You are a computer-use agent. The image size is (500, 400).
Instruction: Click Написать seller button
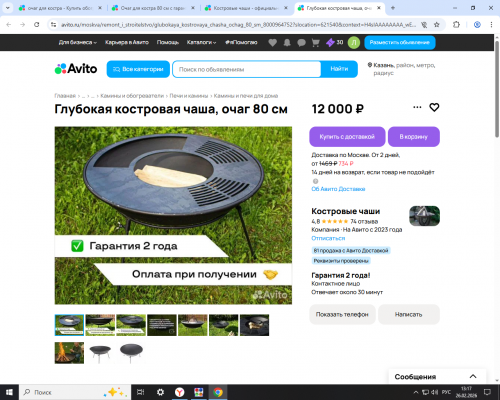[409, 314]
